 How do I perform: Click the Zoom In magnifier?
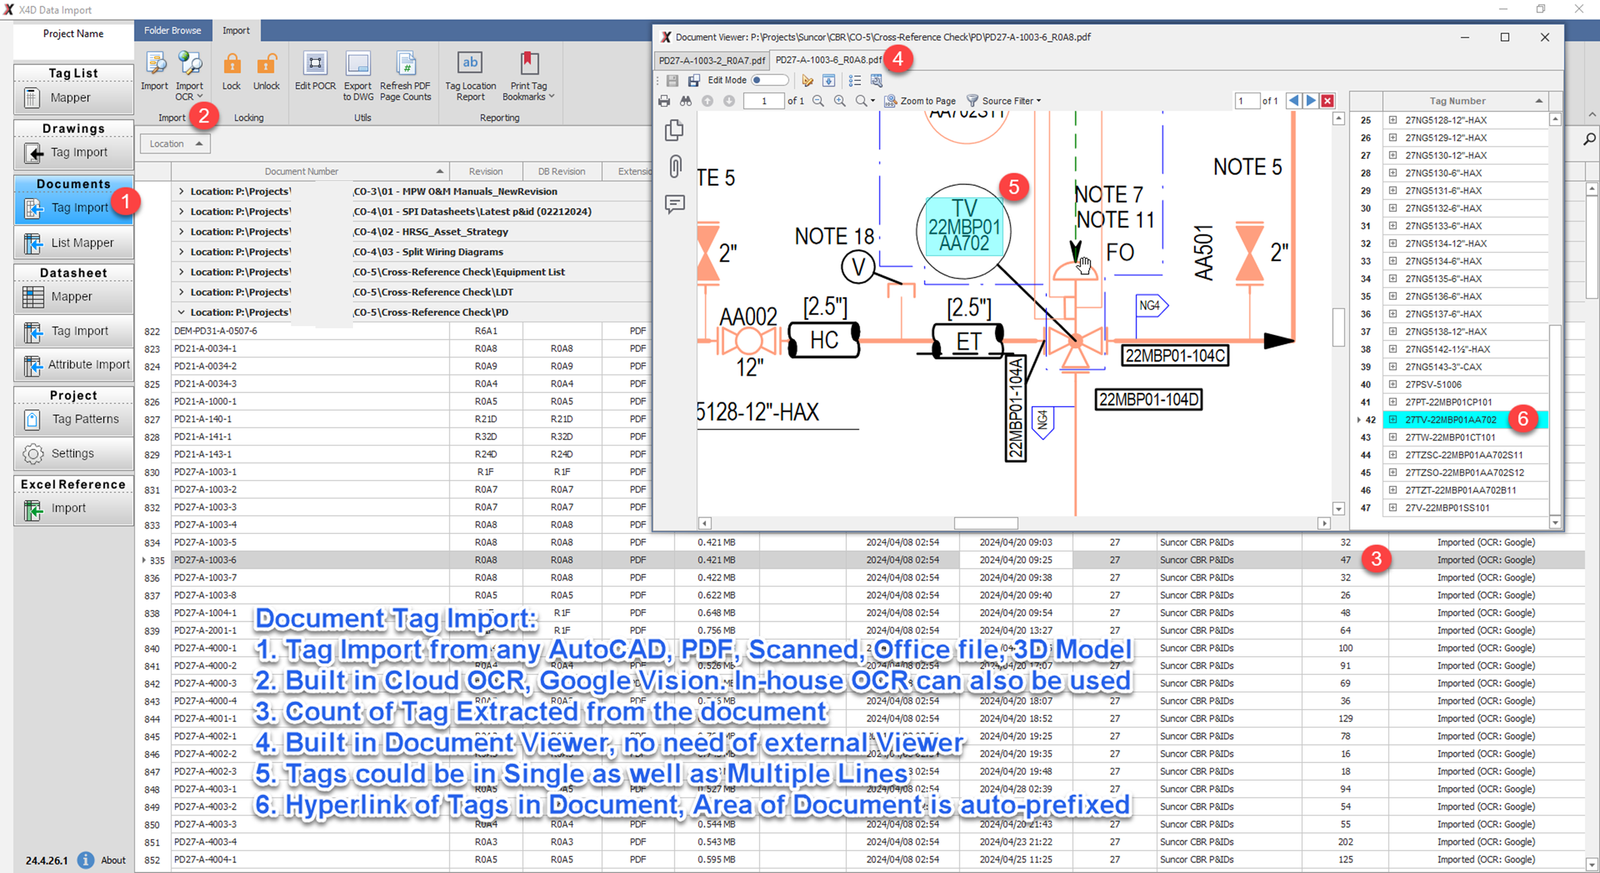tap(839, 101)
